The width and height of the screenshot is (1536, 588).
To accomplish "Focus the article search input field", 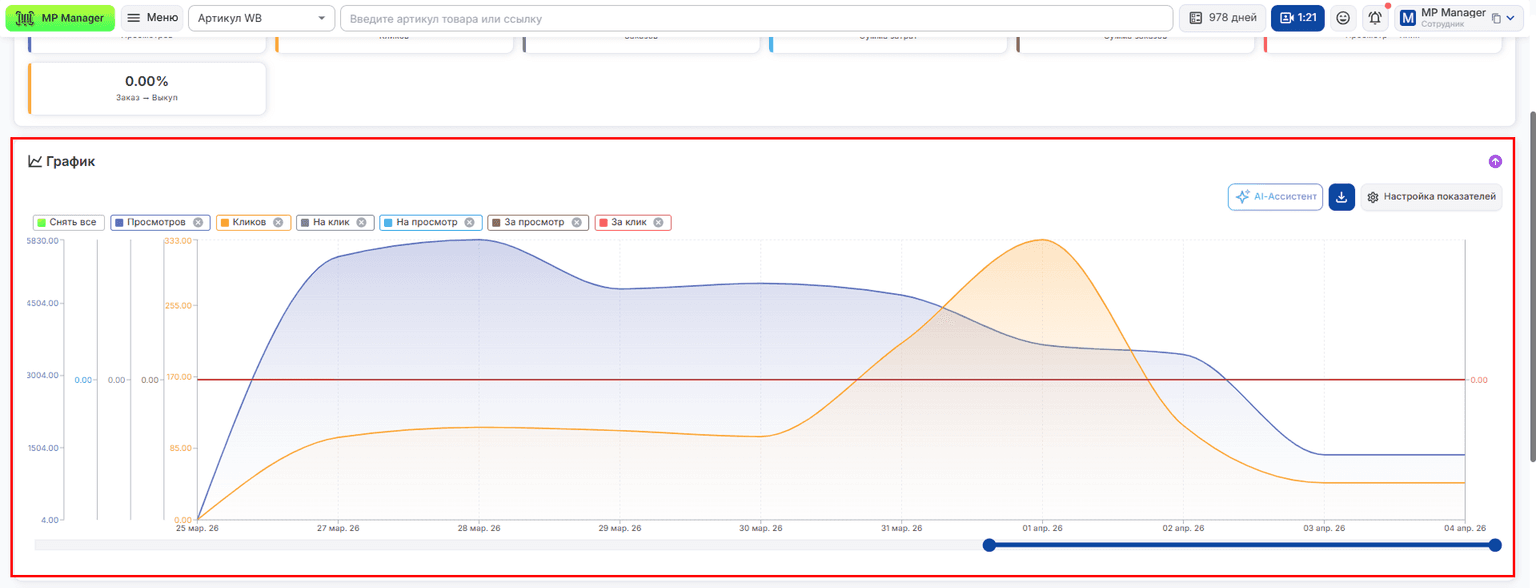I will click(756, 18).
